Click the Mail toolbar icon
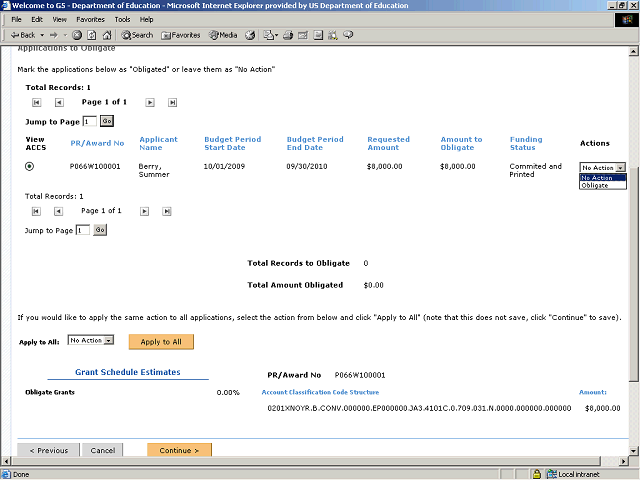 (270, 35)
